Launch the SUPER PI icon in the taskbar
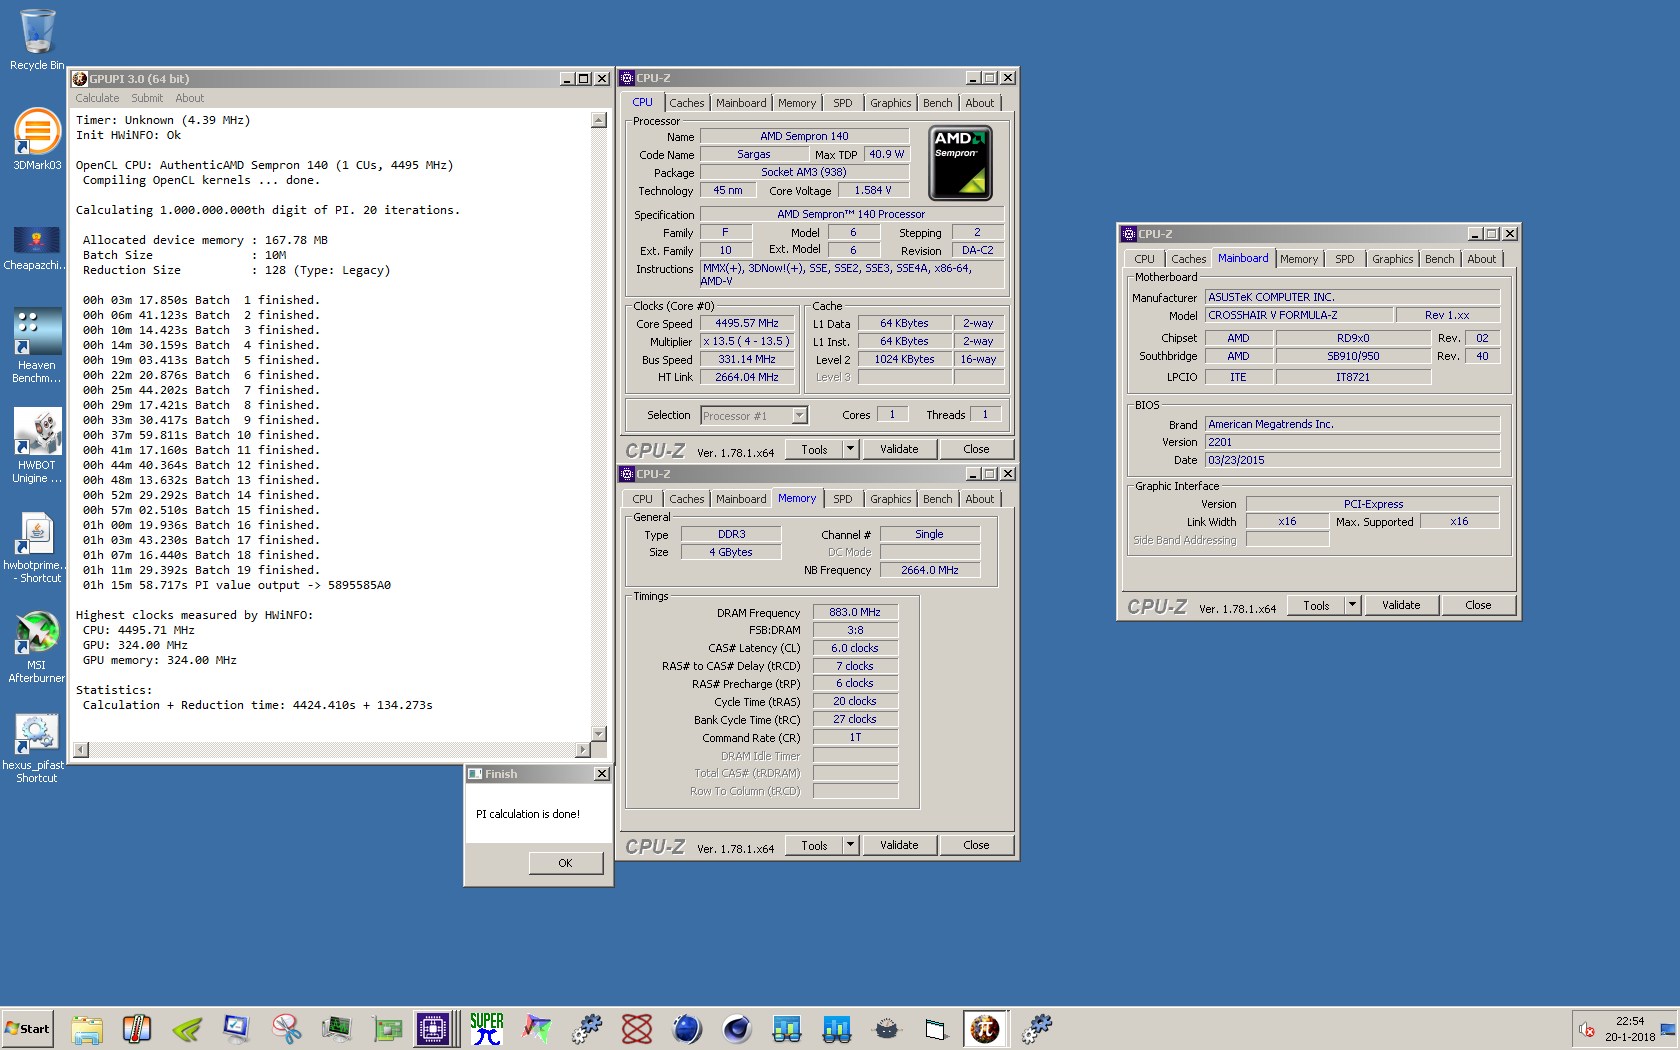This screenshot has width=1680, height=1050. [487, 1028]
